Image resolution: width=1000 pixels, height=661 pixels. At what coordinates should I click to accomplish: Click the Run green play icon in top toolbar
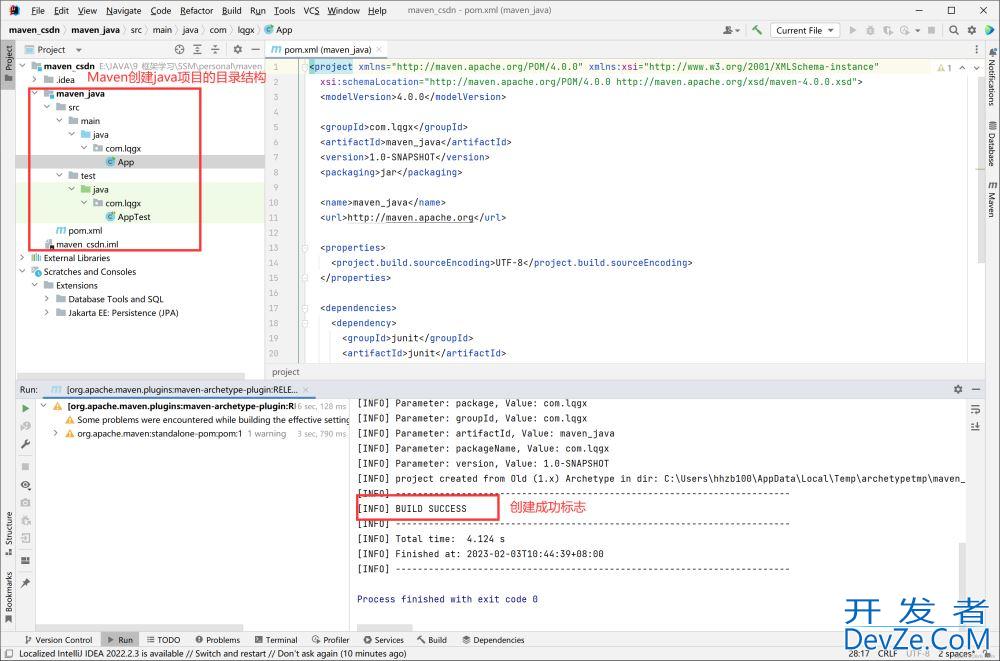tap(853, 30)
